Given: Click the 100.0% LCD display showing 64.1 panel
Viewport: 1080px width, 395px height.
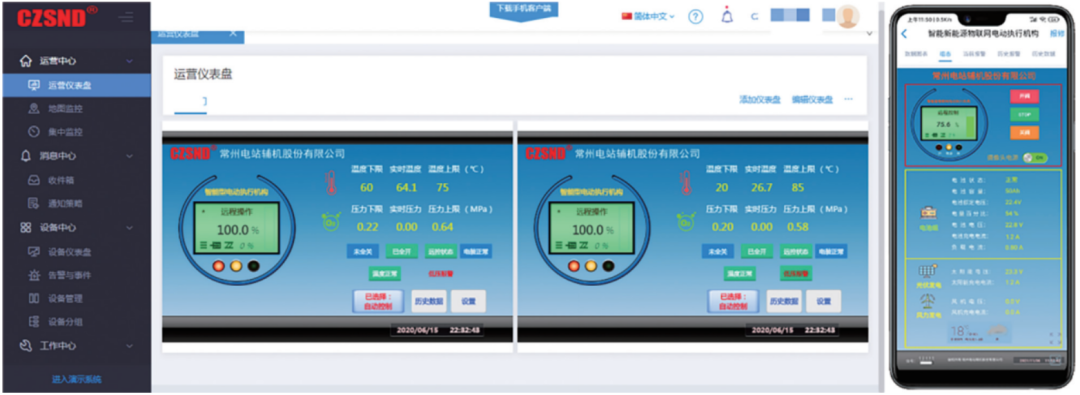Looking at the screenshot, I should (236, 229).
